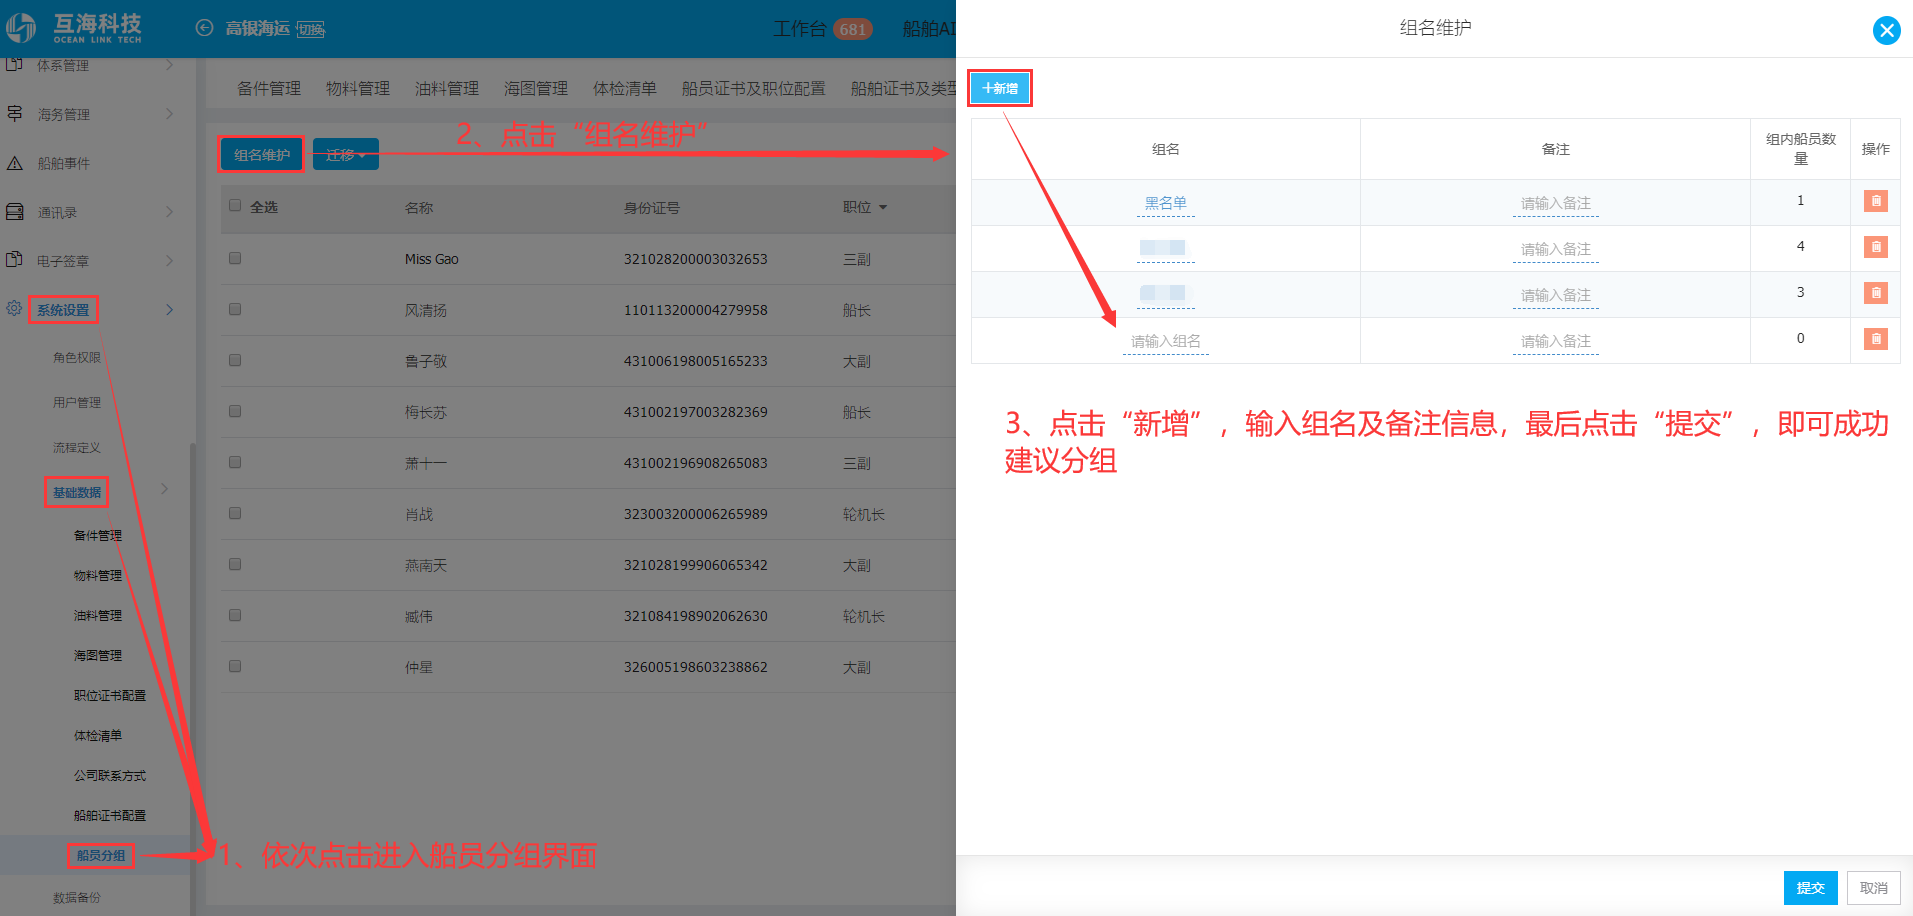This screenshot has height=916, width=1913.
Task: Open 流程定义 in the sidebar
Action: [x=77, y=447]
